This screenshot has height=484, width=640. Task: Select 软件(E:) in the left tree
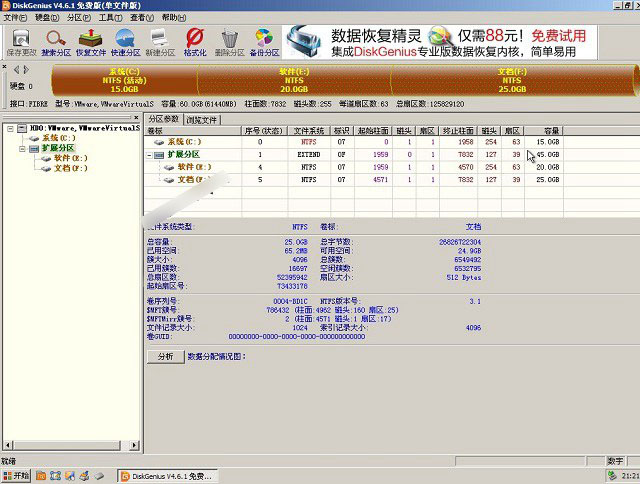pyautogui.click(x=71, y=158)
